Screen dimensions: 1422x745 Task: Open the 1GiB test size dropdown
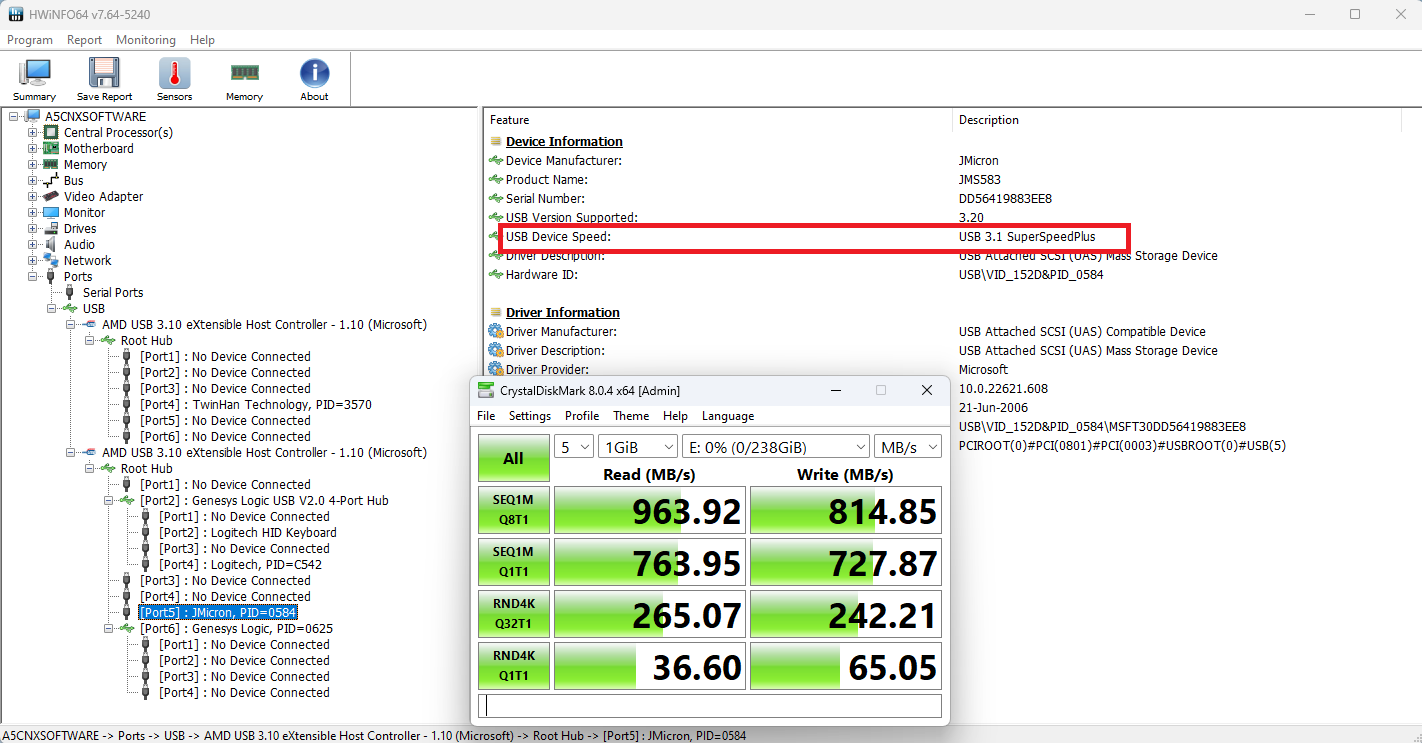pos(637,447)
